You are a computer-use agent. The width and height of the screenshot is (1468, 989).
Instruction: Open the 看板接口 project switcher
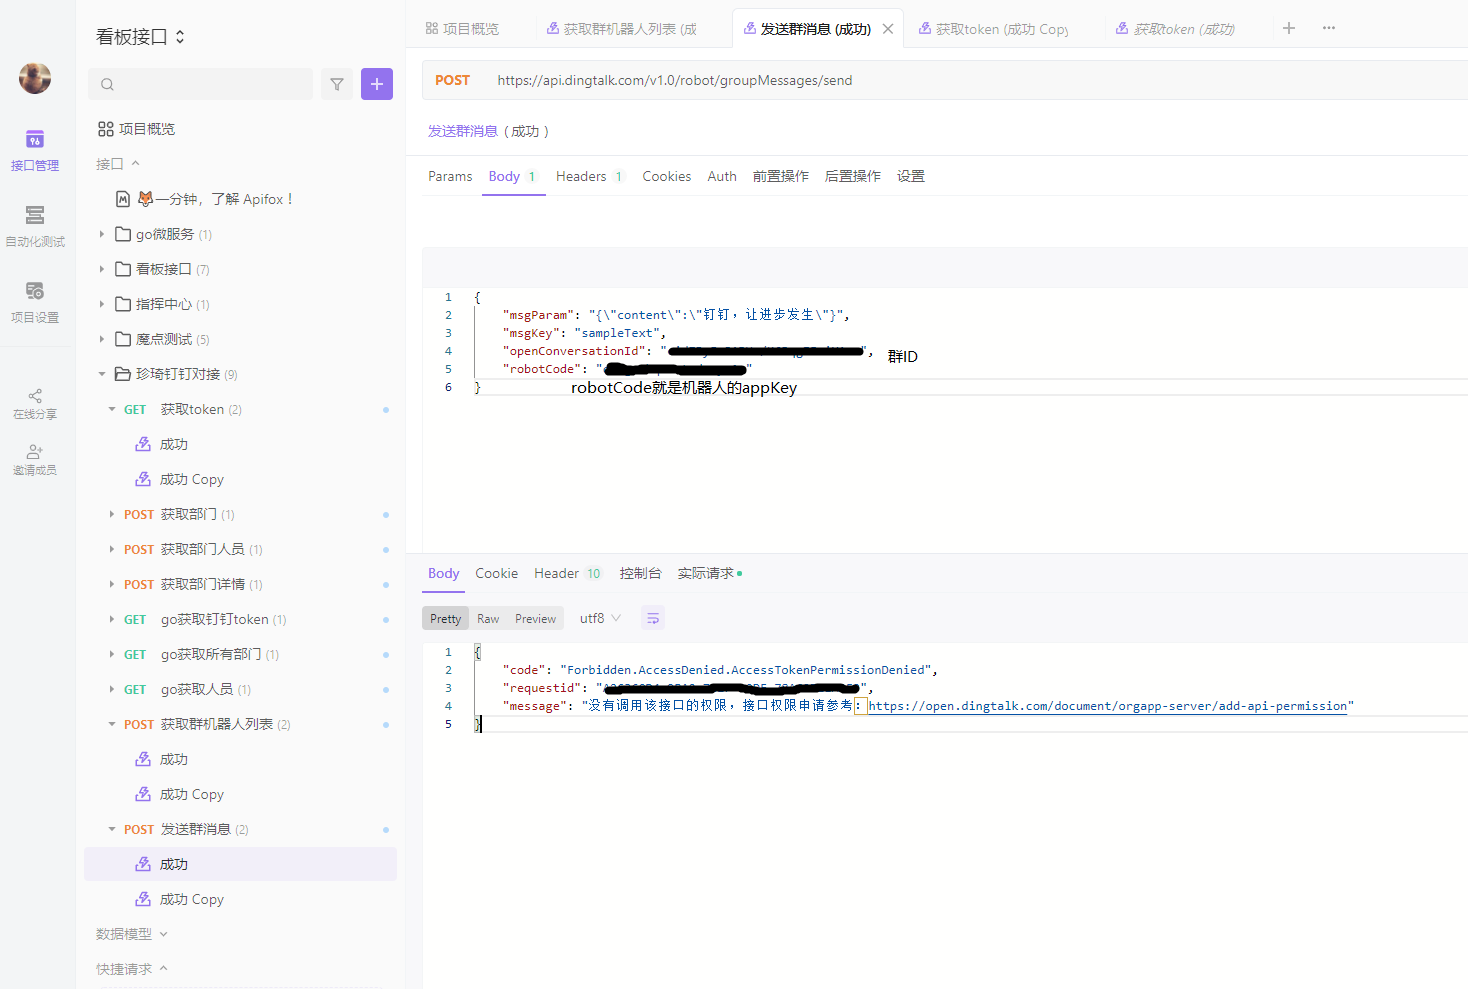coord(140,37)
